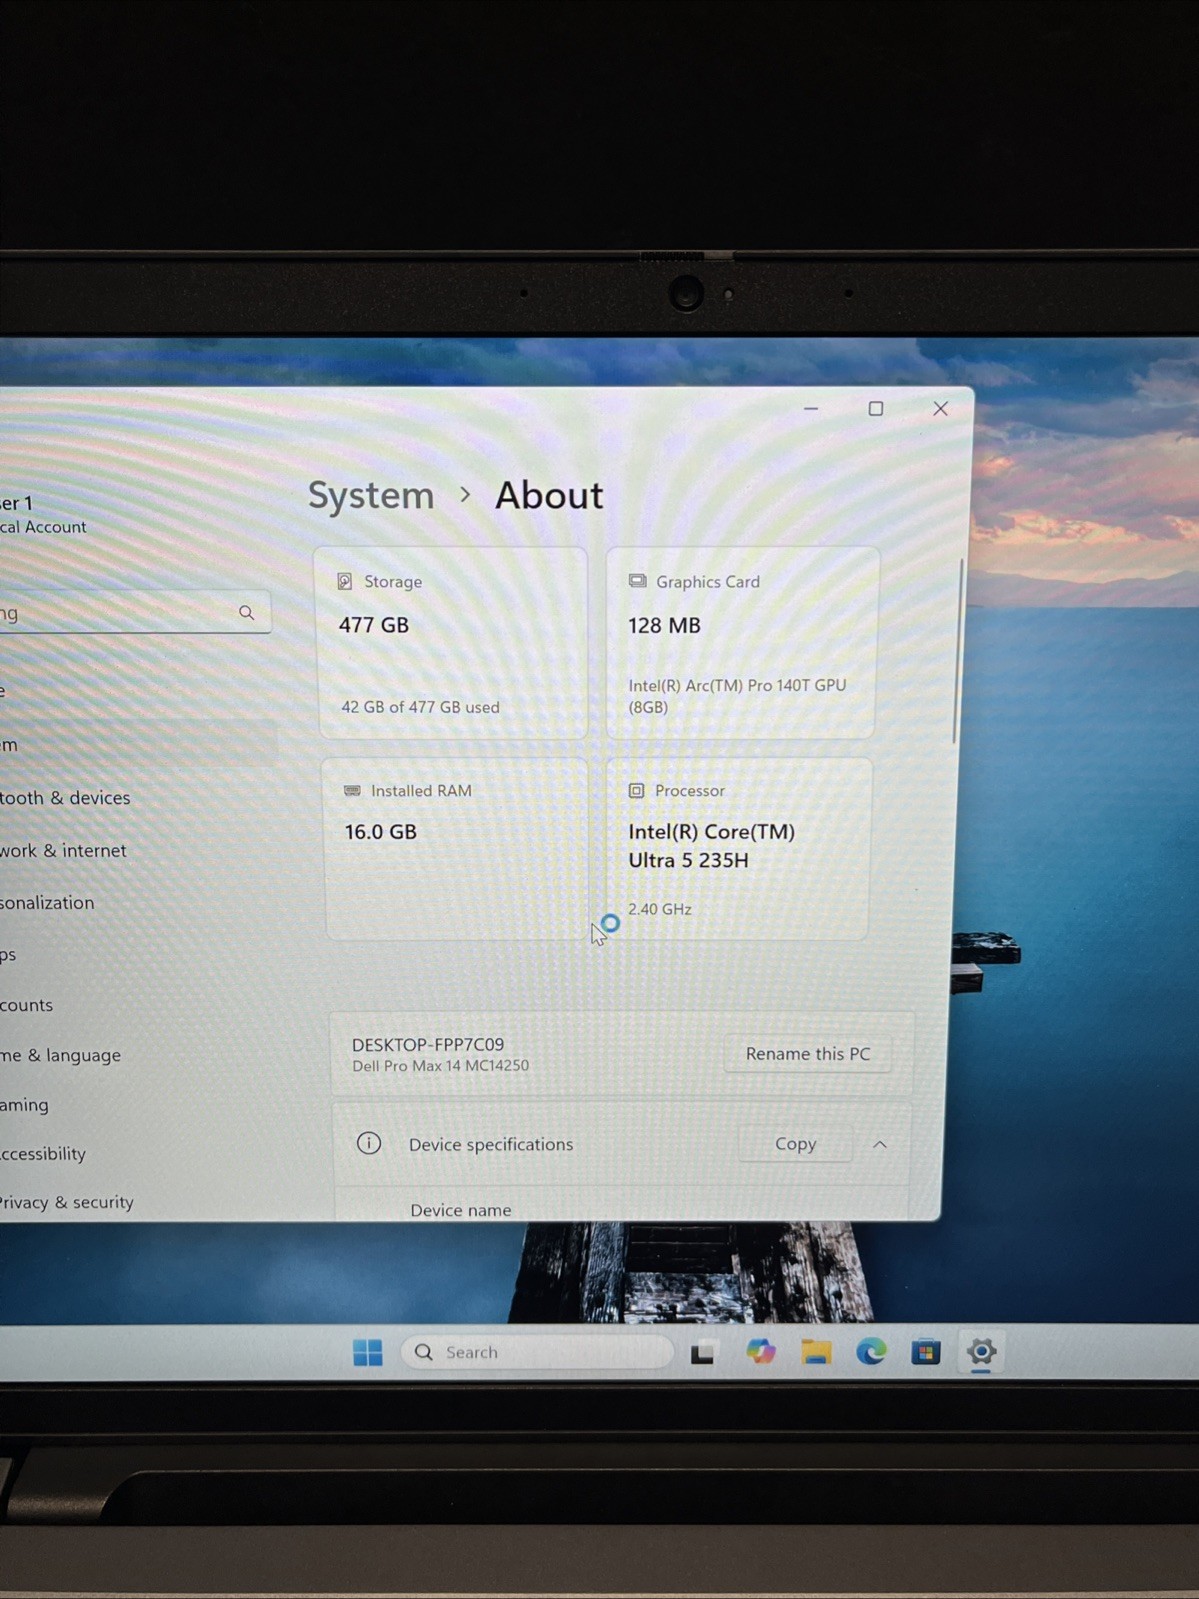Click the taskbar search magnifier icon
Viewport: 1199px width, 1599px height.
coord(424,1352)
